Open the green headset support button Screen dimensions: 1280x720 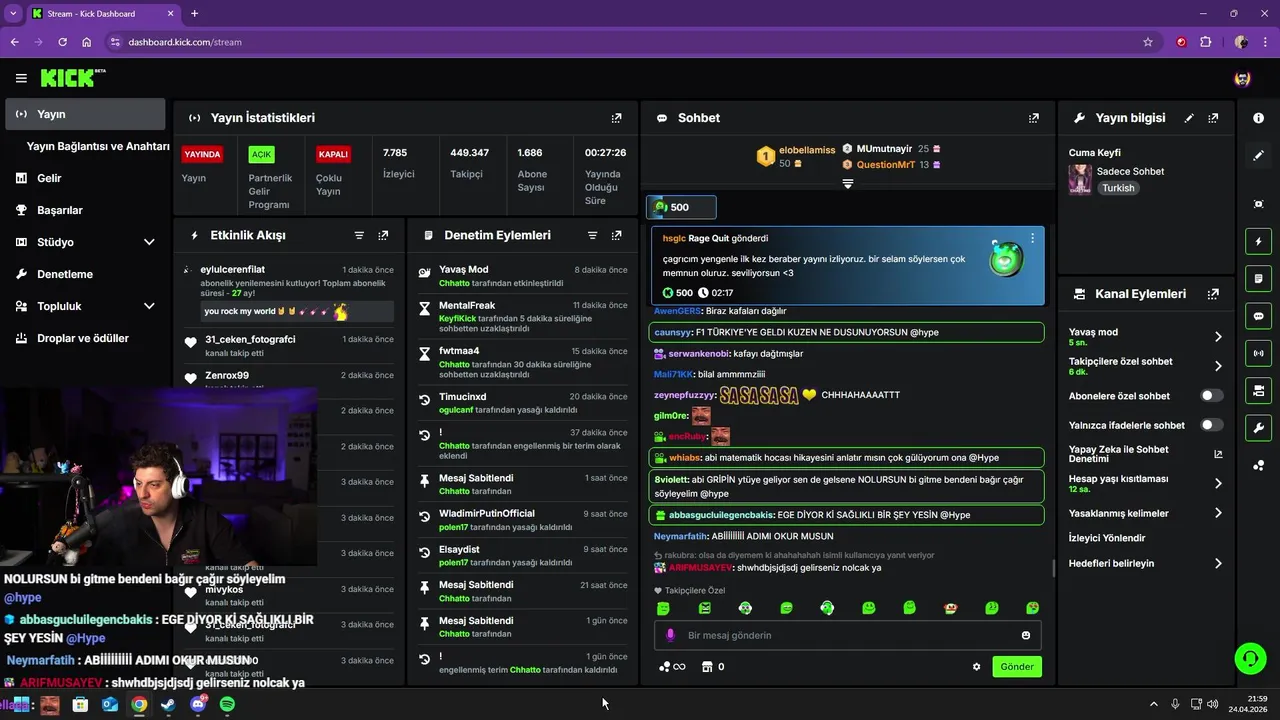click(1250, 658)
